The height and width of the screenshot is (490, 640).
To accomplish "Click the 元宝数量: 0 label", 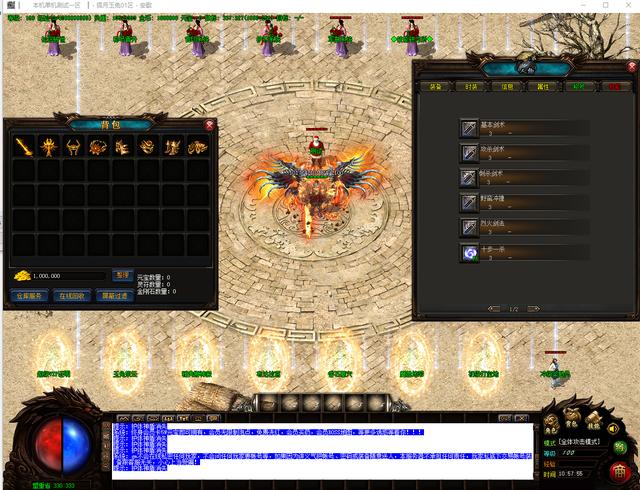I will (x=154, y=277).
